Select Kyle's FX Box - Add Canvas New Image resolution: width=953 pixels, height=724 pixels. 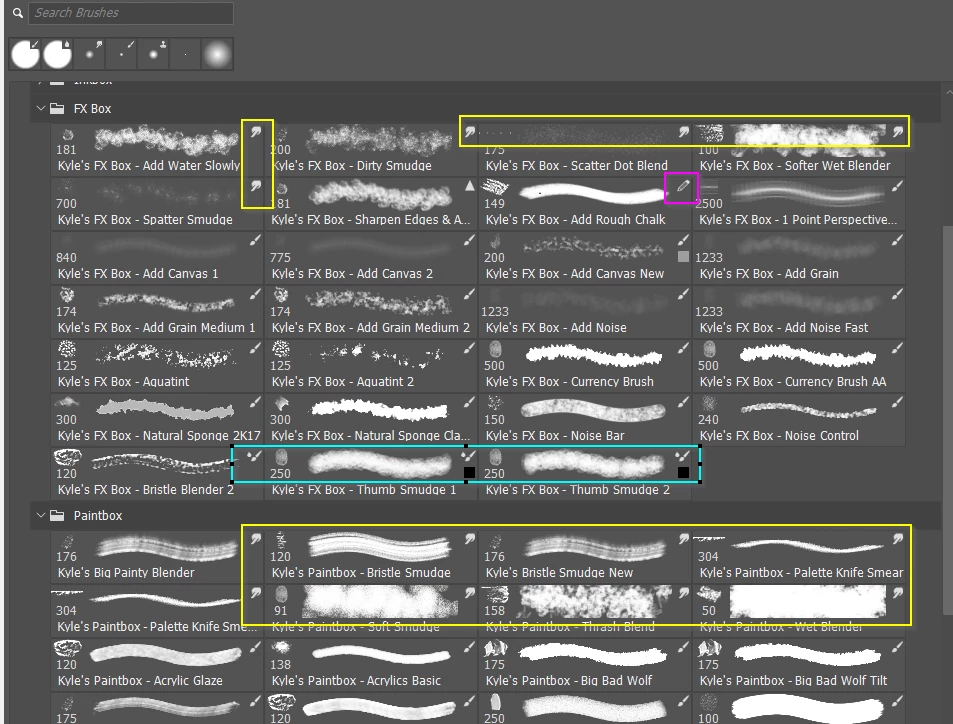click(x=585, y=258)
